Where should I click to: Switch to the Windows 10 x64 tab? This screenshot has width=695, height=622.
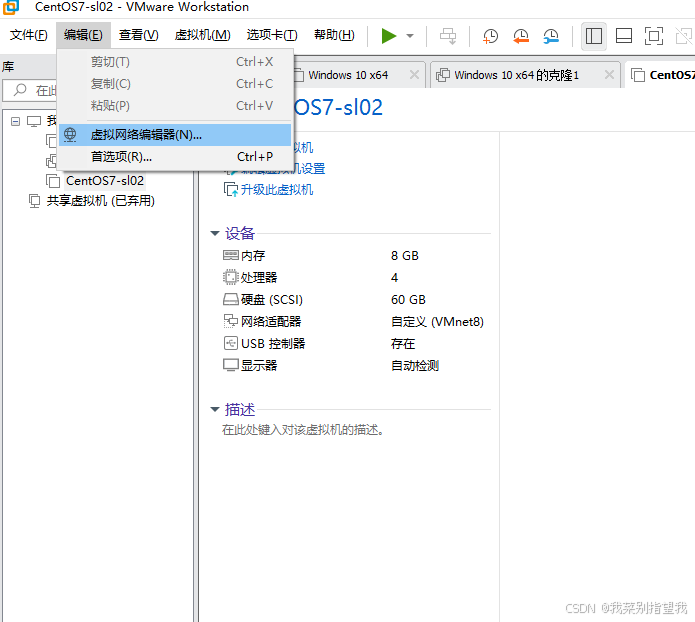coord(348,75)
